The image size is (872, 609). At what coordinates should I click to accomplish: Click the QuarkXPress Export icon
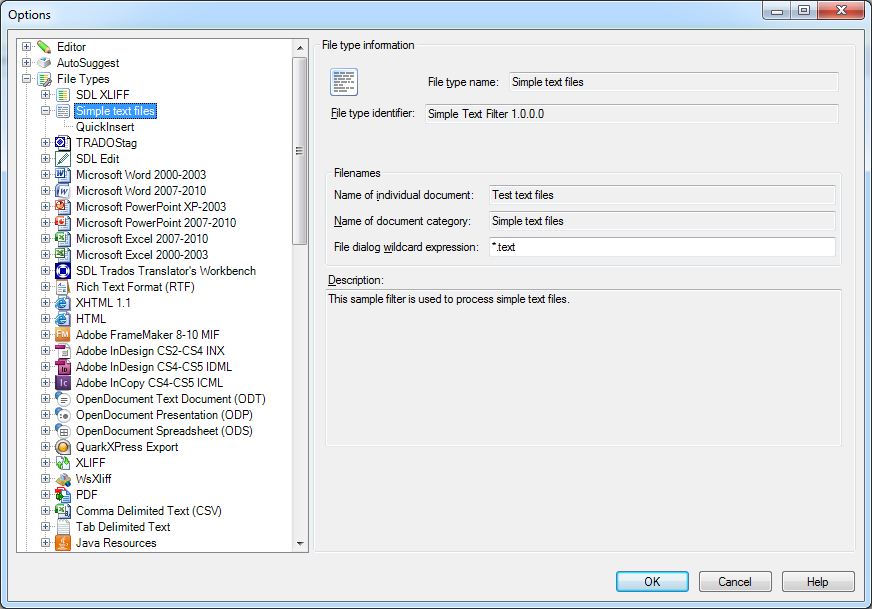[x=63, y=447]
